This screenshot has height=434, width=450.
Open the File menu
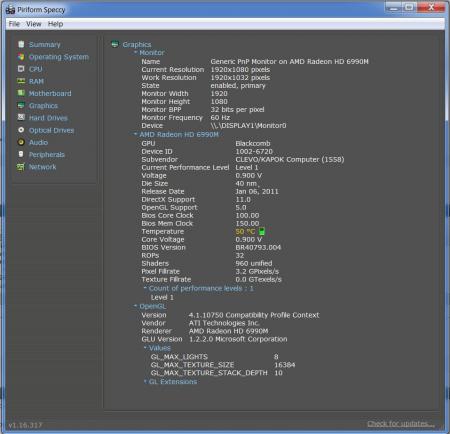tap(14, 24)
